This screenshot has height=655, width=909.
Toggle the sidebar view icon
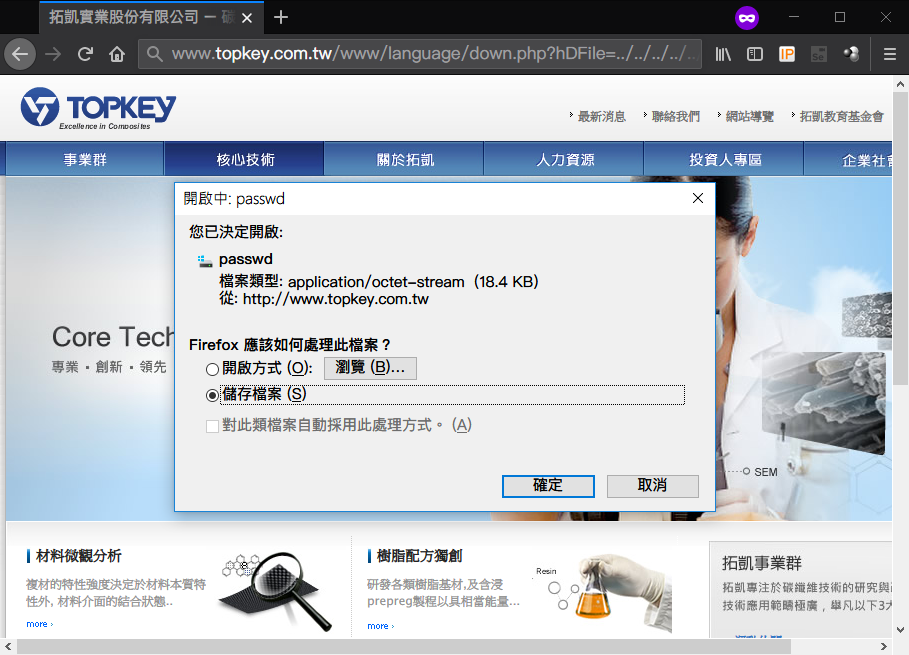tap(755, 54)
